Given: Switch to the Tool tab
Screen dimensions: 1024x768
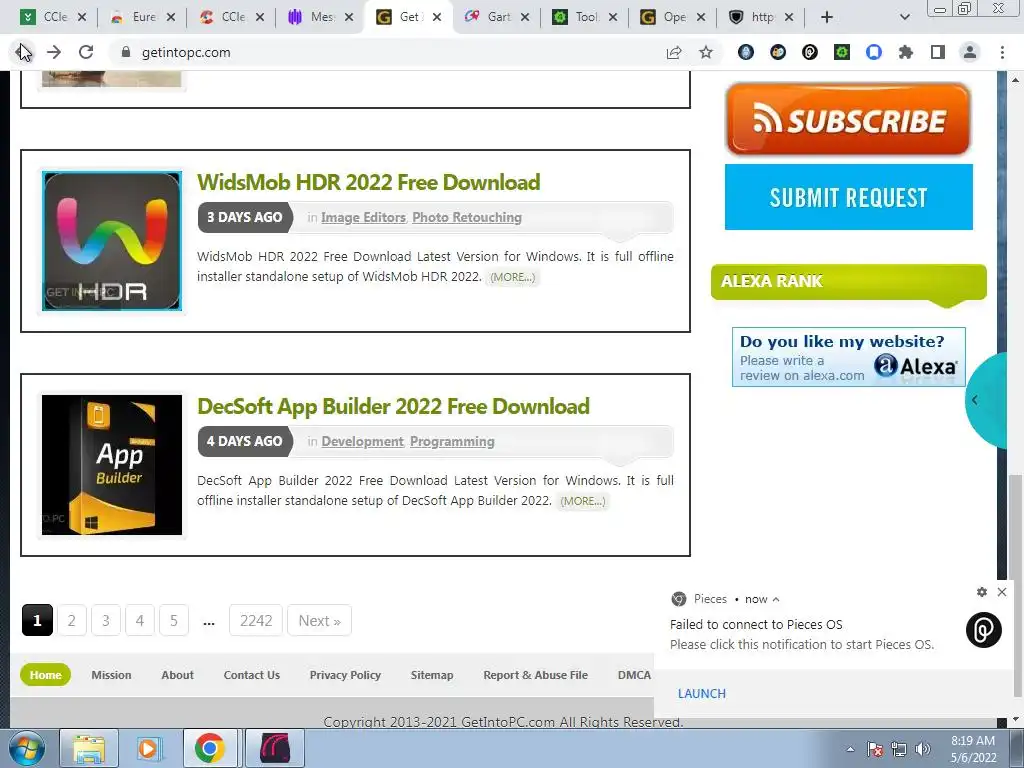Looking at the screenshot, I should (586, 17).
